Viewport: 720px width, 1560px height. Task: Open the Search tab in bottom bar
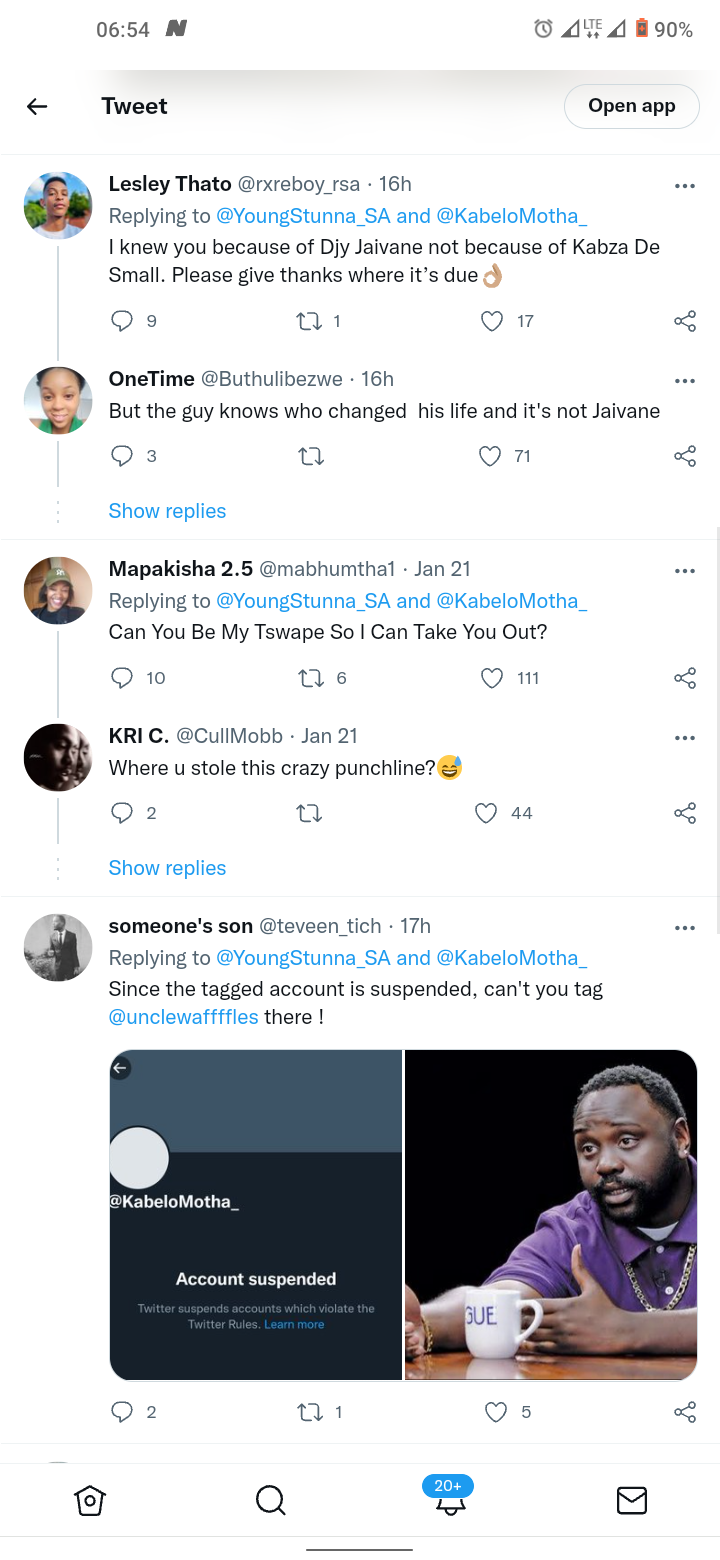270,1500
